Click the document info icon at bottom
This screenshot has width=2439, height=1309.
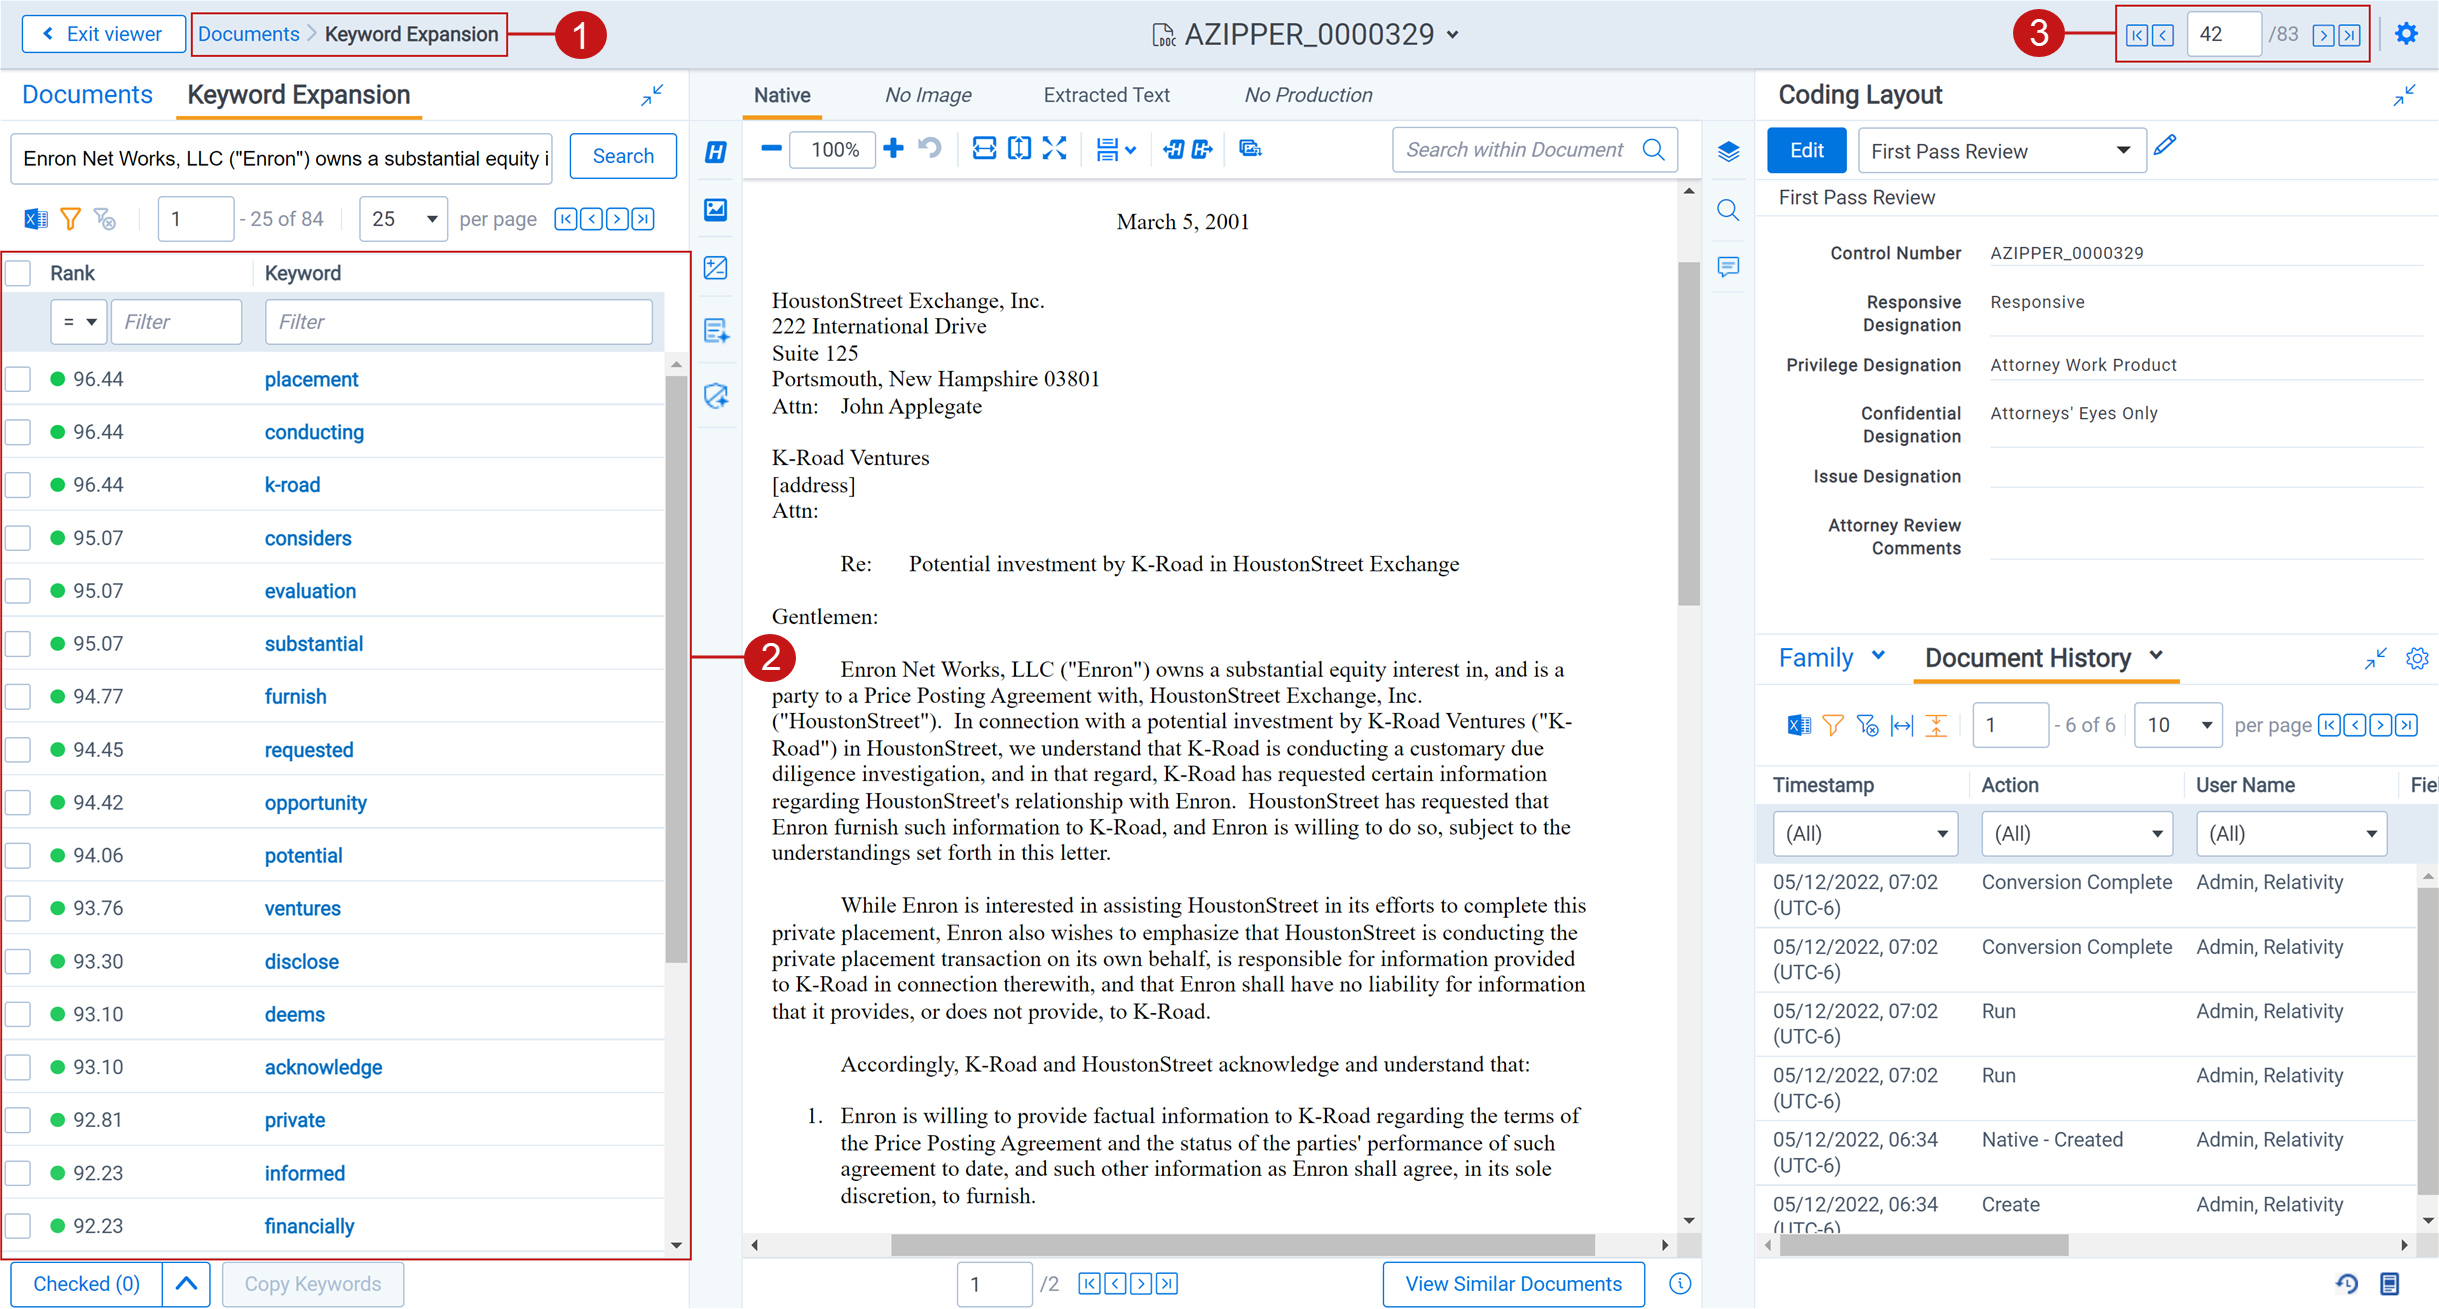(x=1680, y=1284)
